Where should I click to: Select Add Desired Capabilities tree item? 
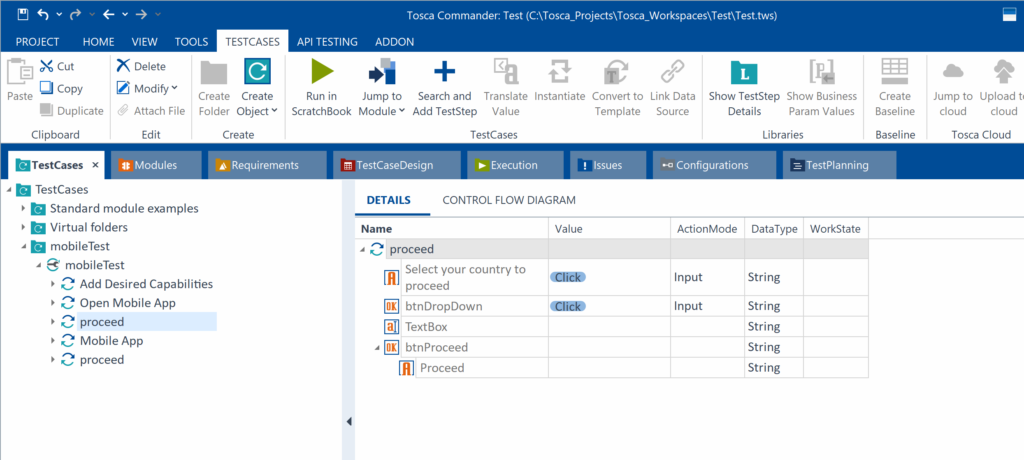[x=146, y=284]
